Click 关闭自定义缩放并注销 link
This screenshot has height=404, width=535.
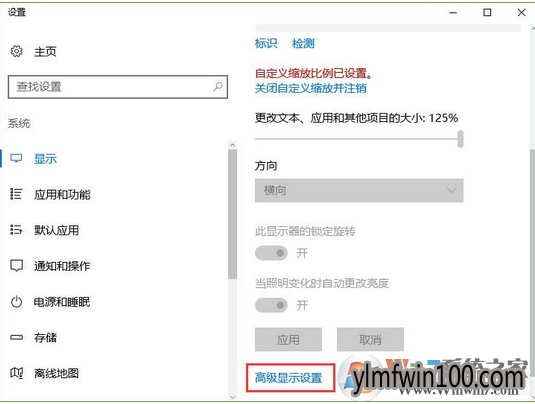tap(310, 88)
